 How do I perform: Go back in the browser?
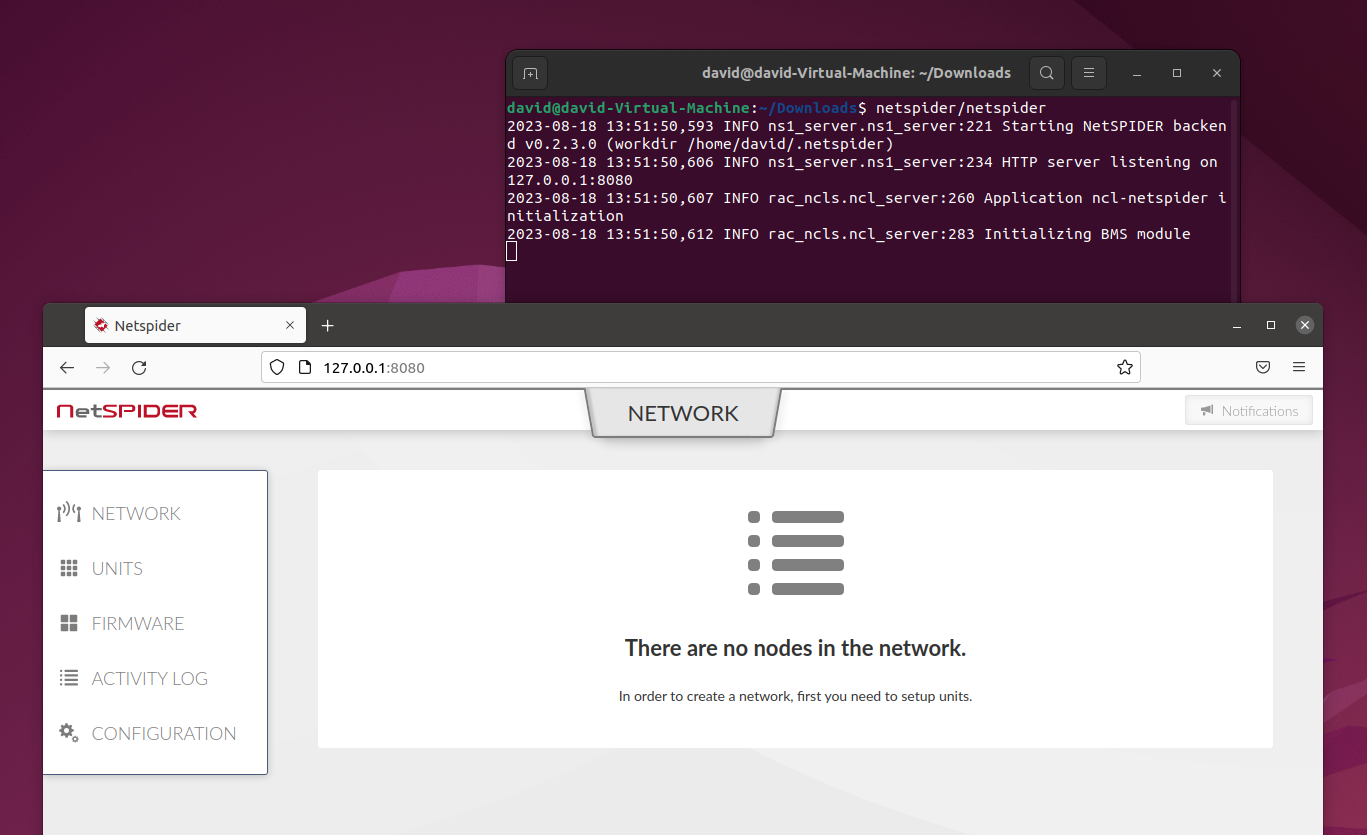pos(67,367)
